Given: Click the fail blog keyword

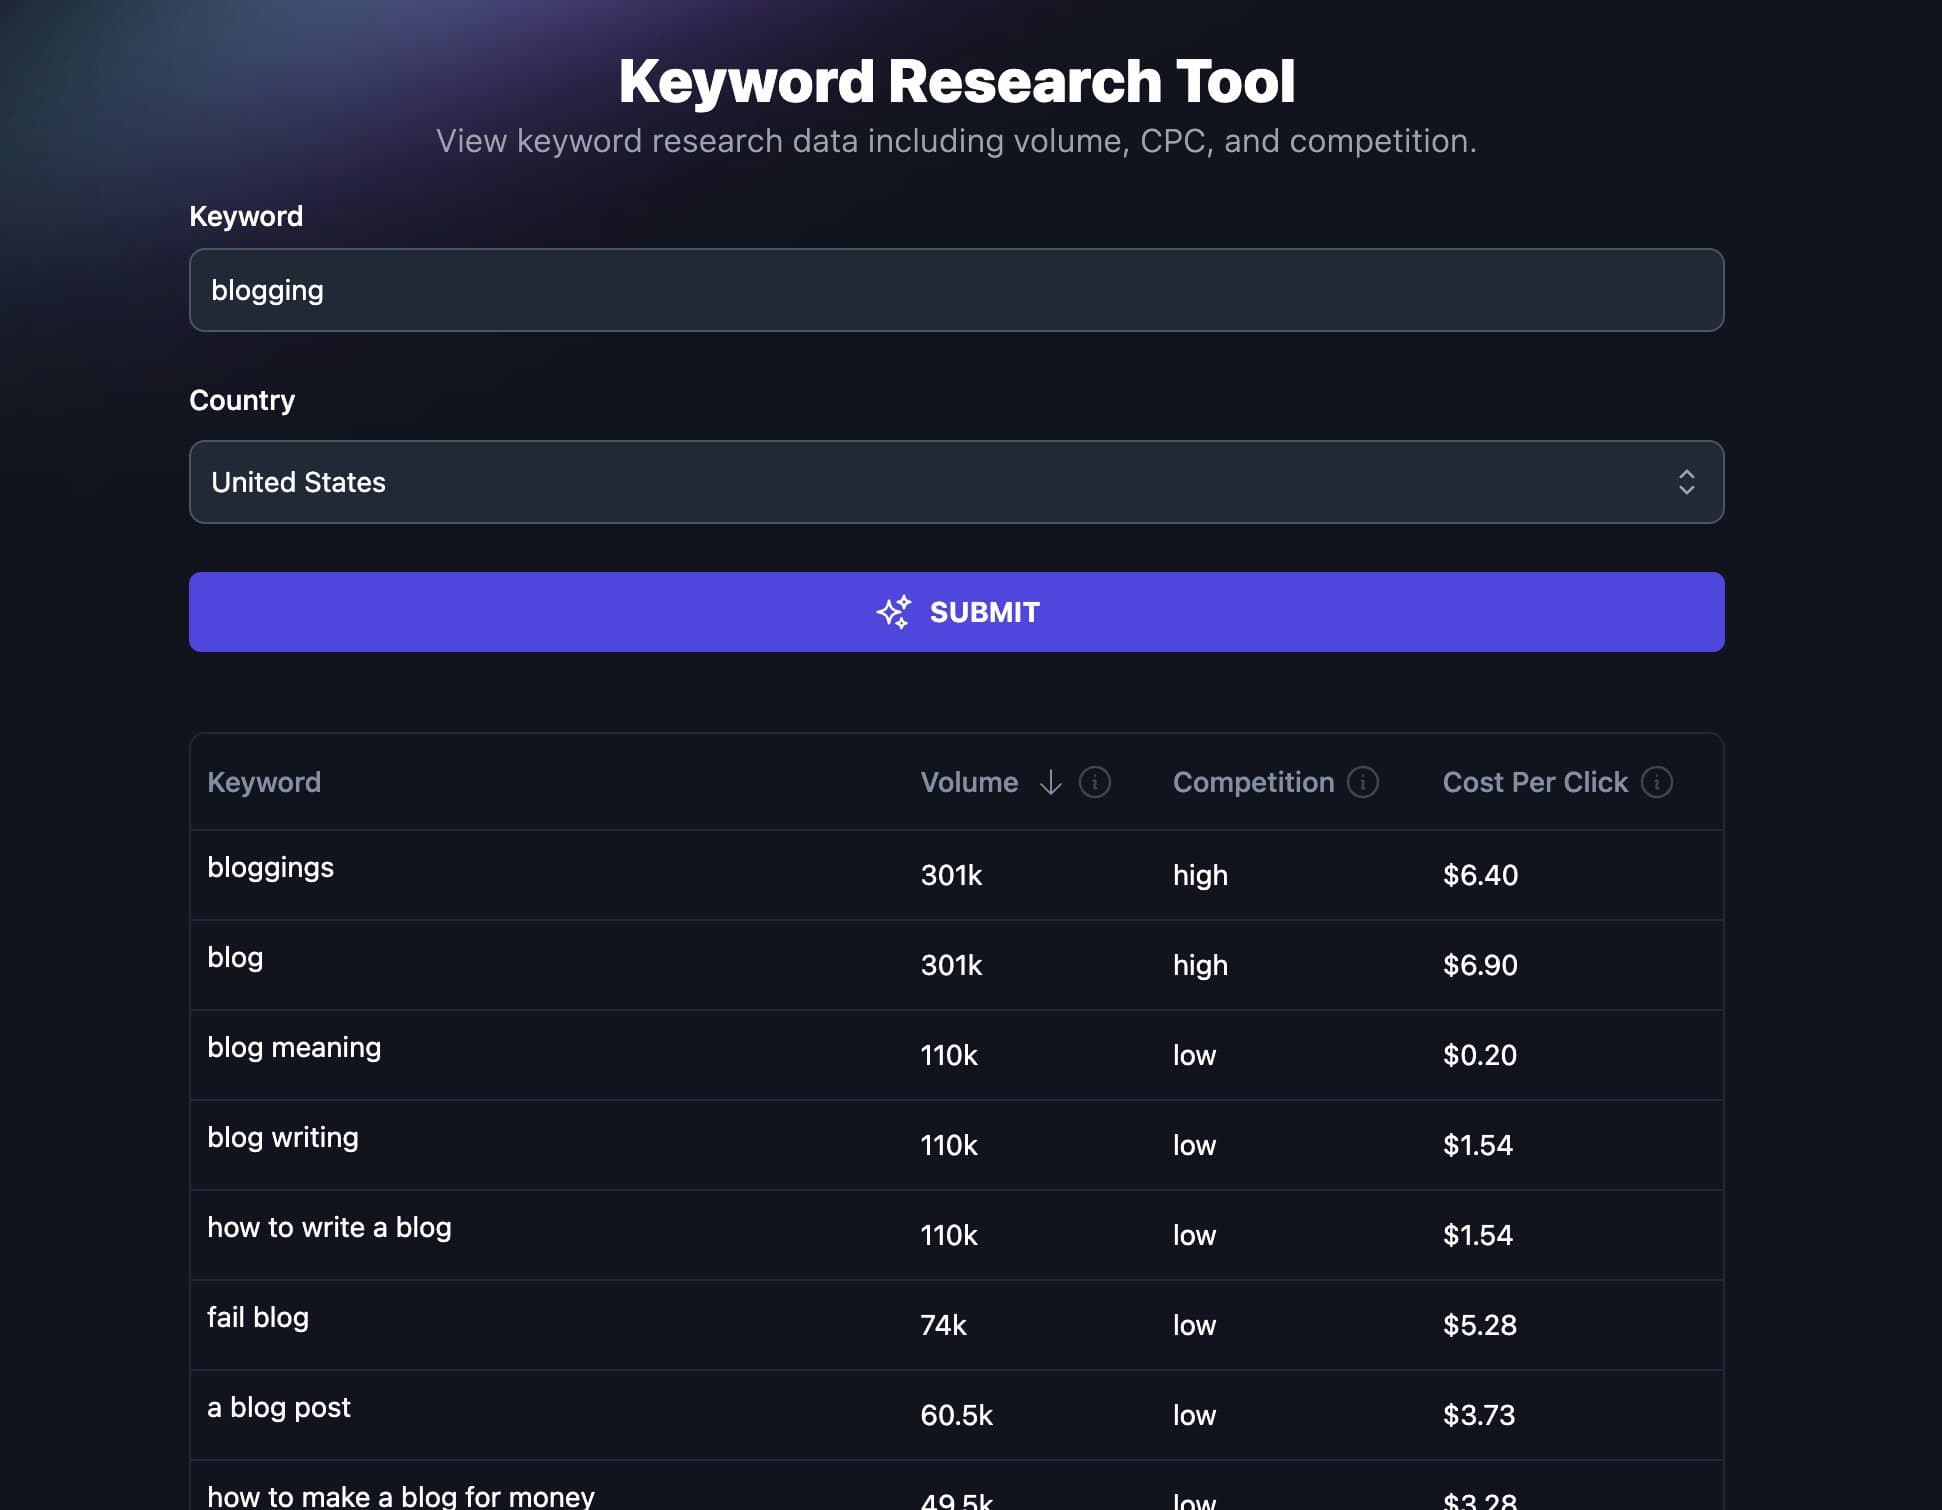Looking at the screenshot, I should tap(258, 1318).
